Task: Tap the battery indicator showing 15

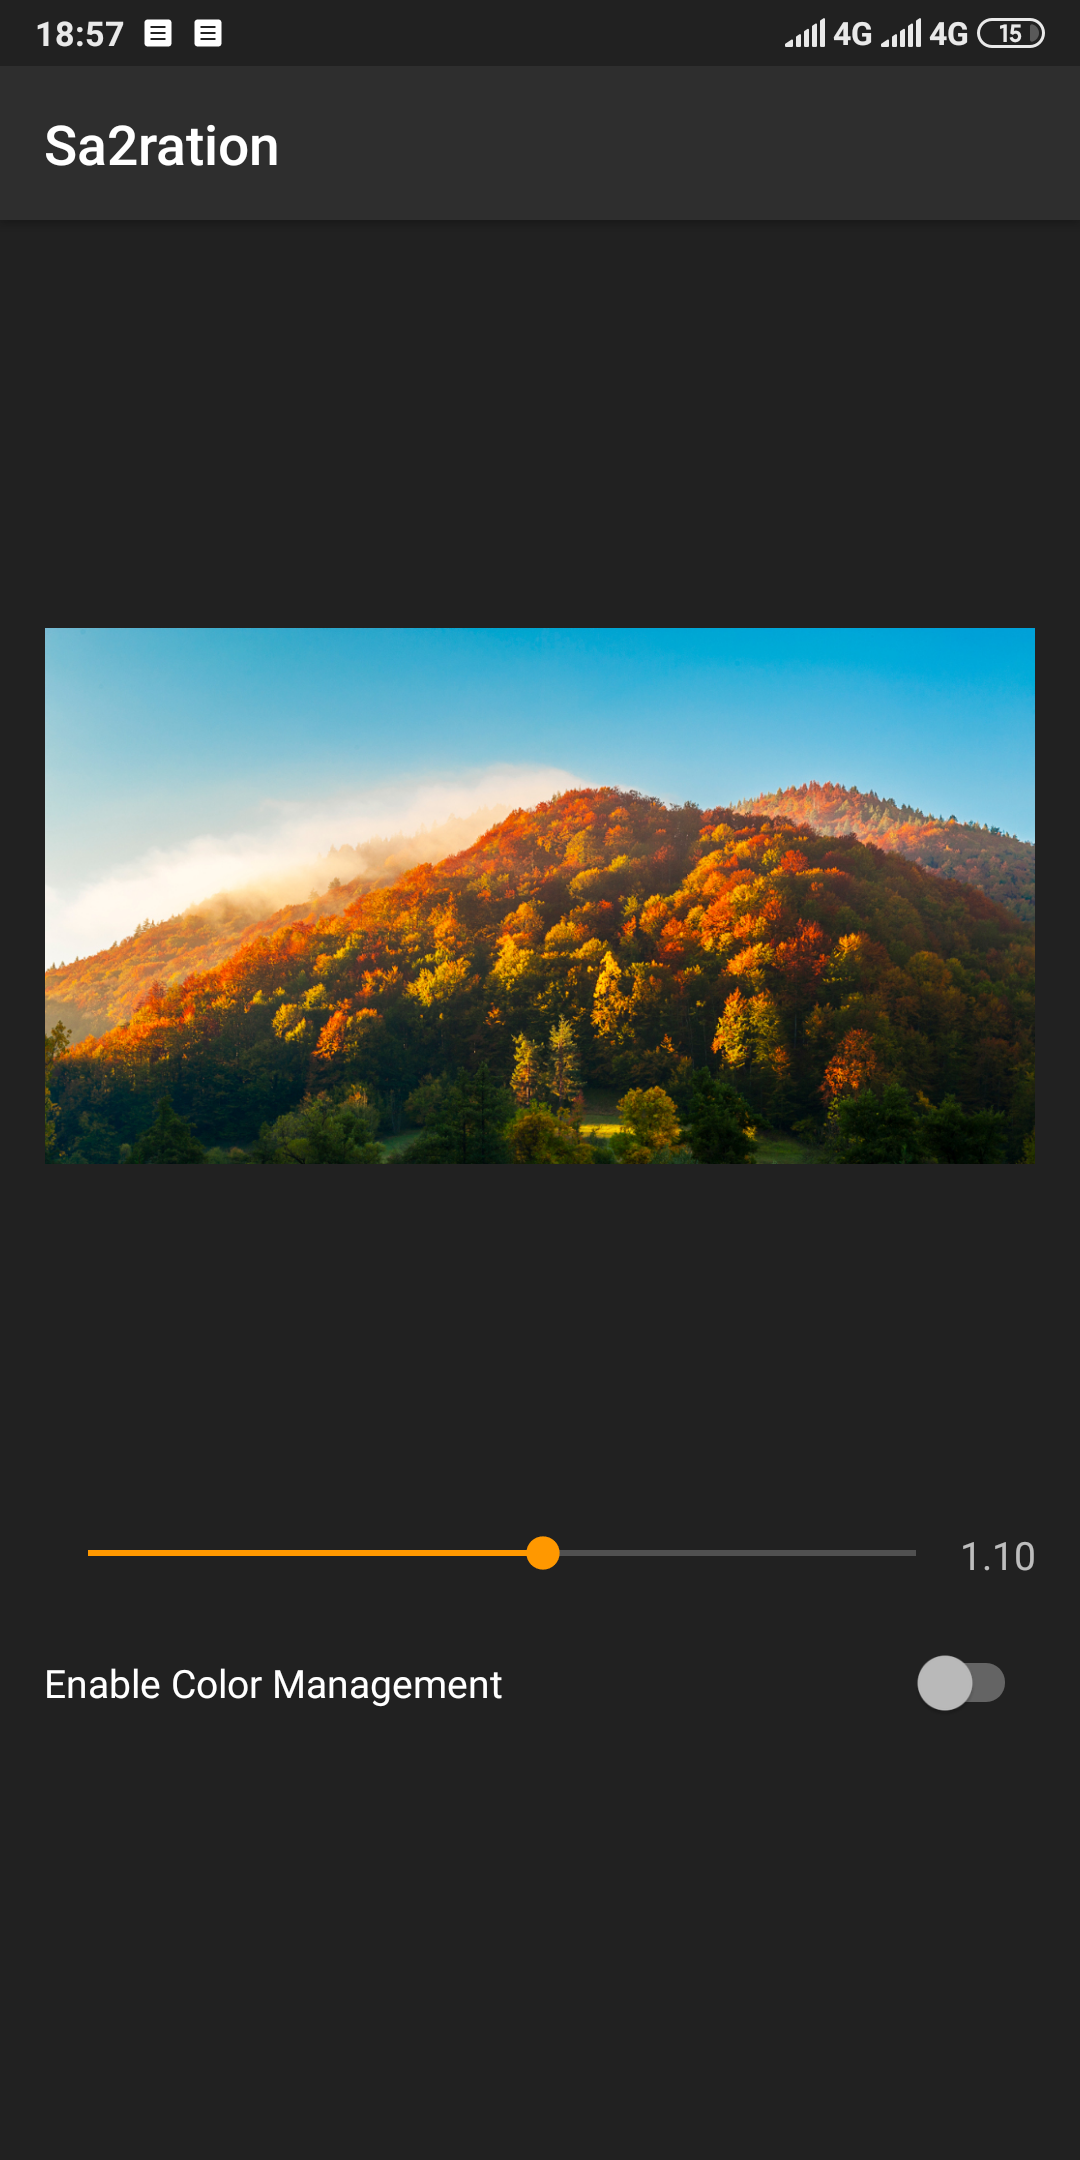Action: [x=1011, y=34]
